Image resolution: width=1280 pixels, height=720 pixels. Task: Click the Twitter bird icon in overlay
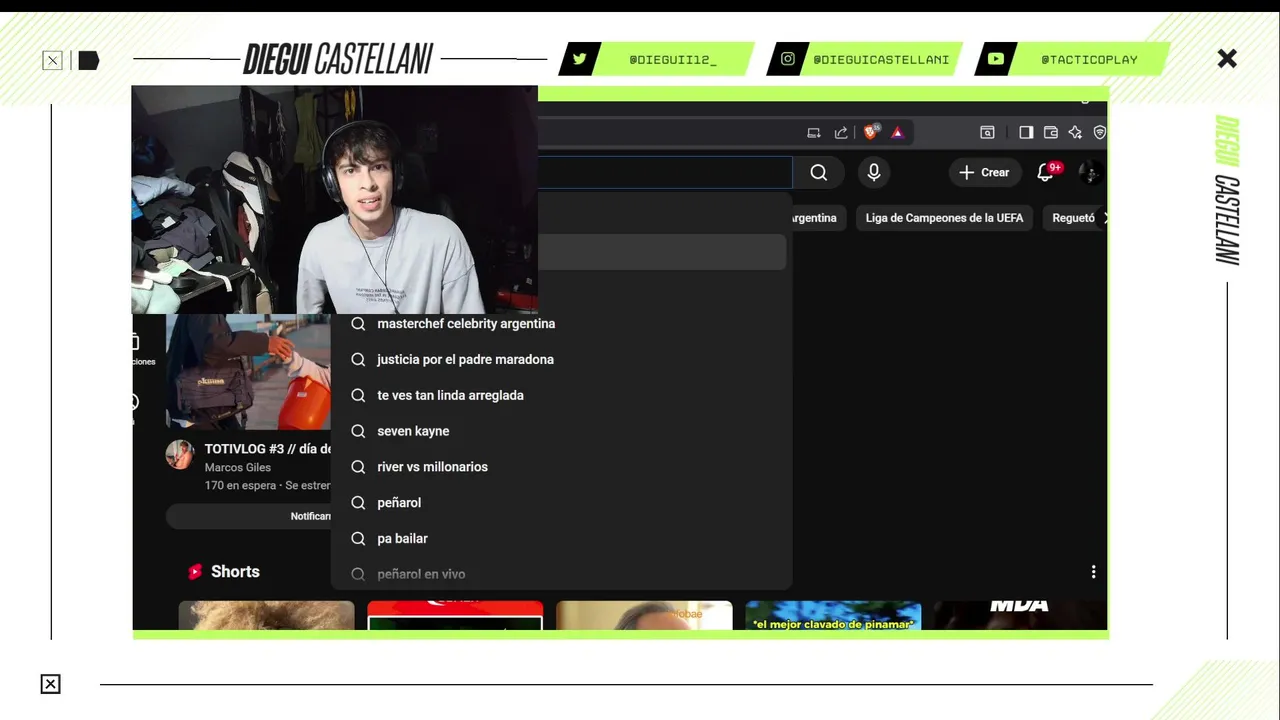point(580,59)
